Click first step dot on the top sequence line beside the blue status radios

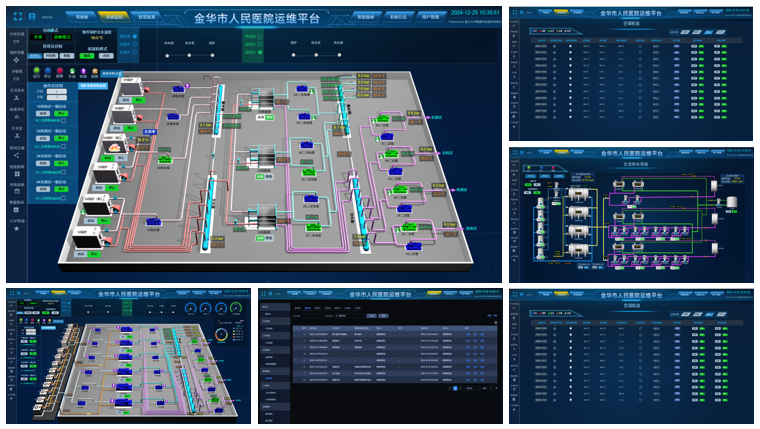point(167,55)
